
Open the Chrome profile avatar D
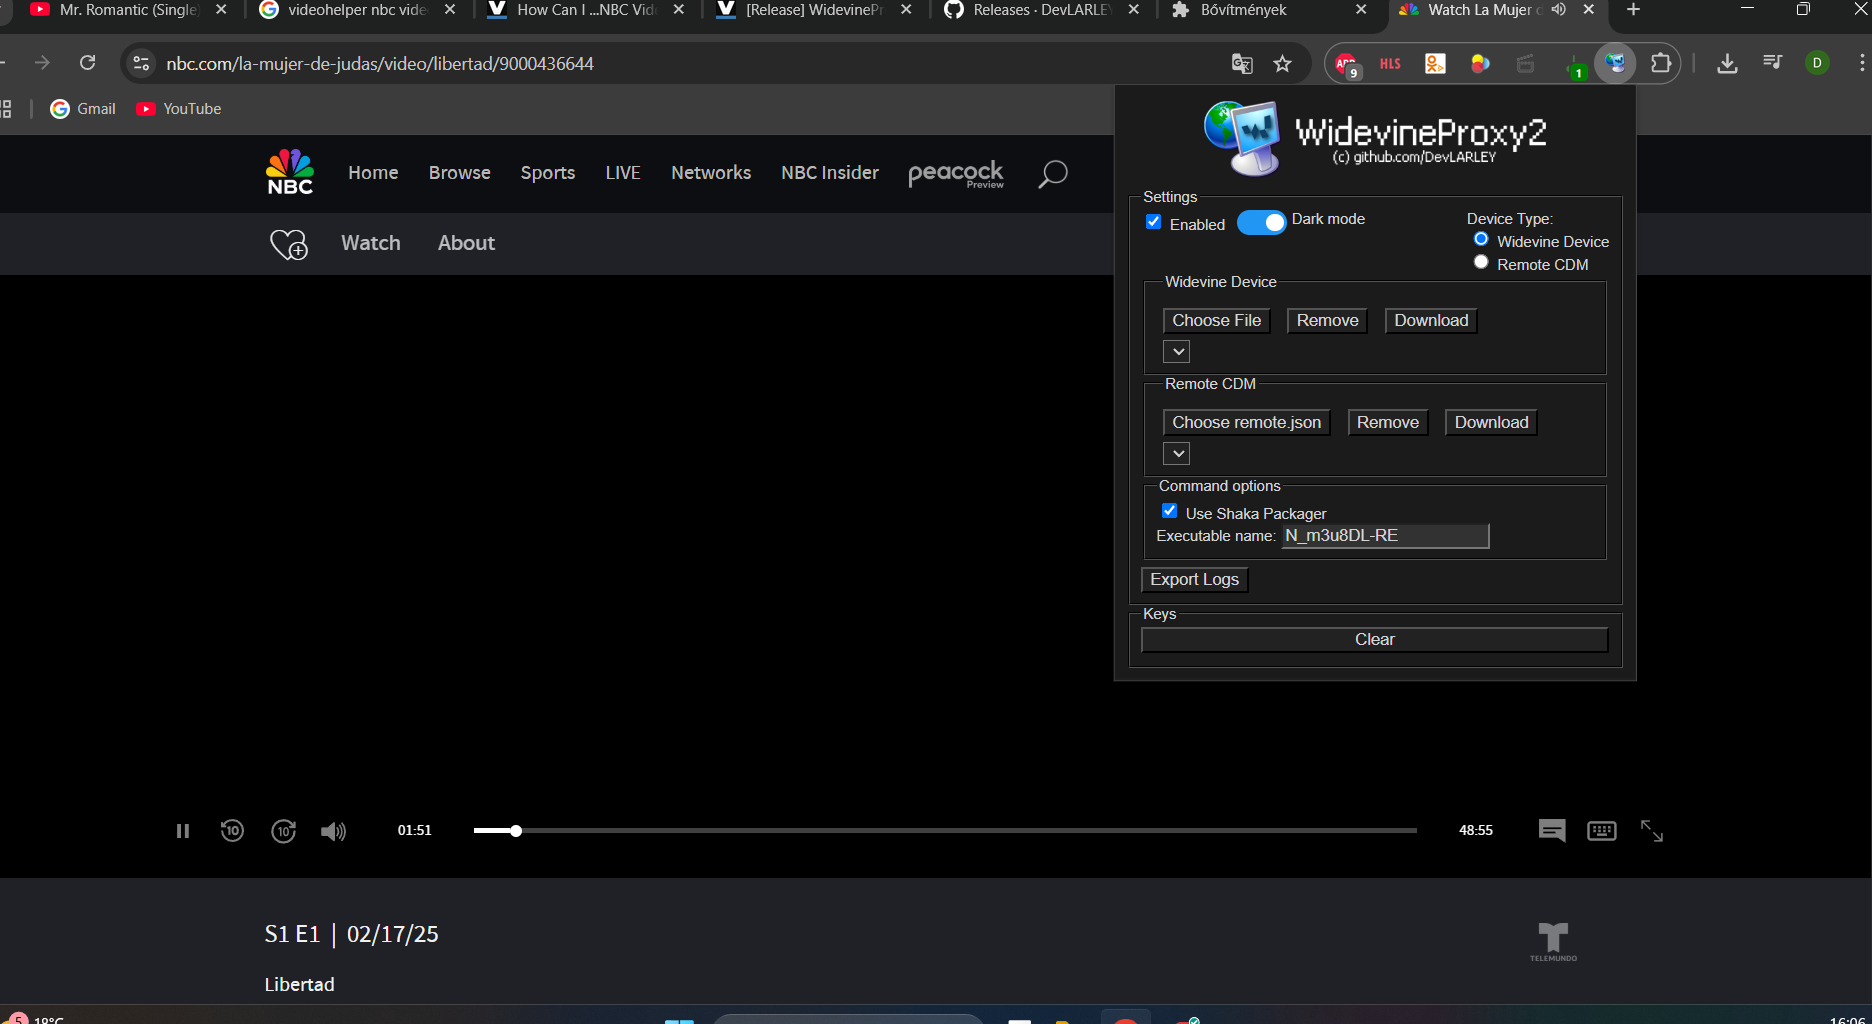click(x=1818, y=63)
